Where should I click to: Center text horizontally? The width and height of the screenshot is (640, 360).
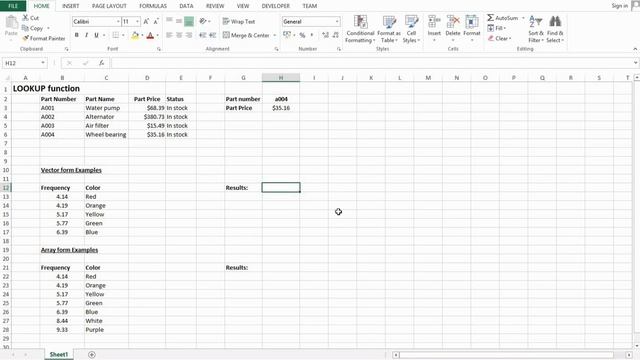179,36
